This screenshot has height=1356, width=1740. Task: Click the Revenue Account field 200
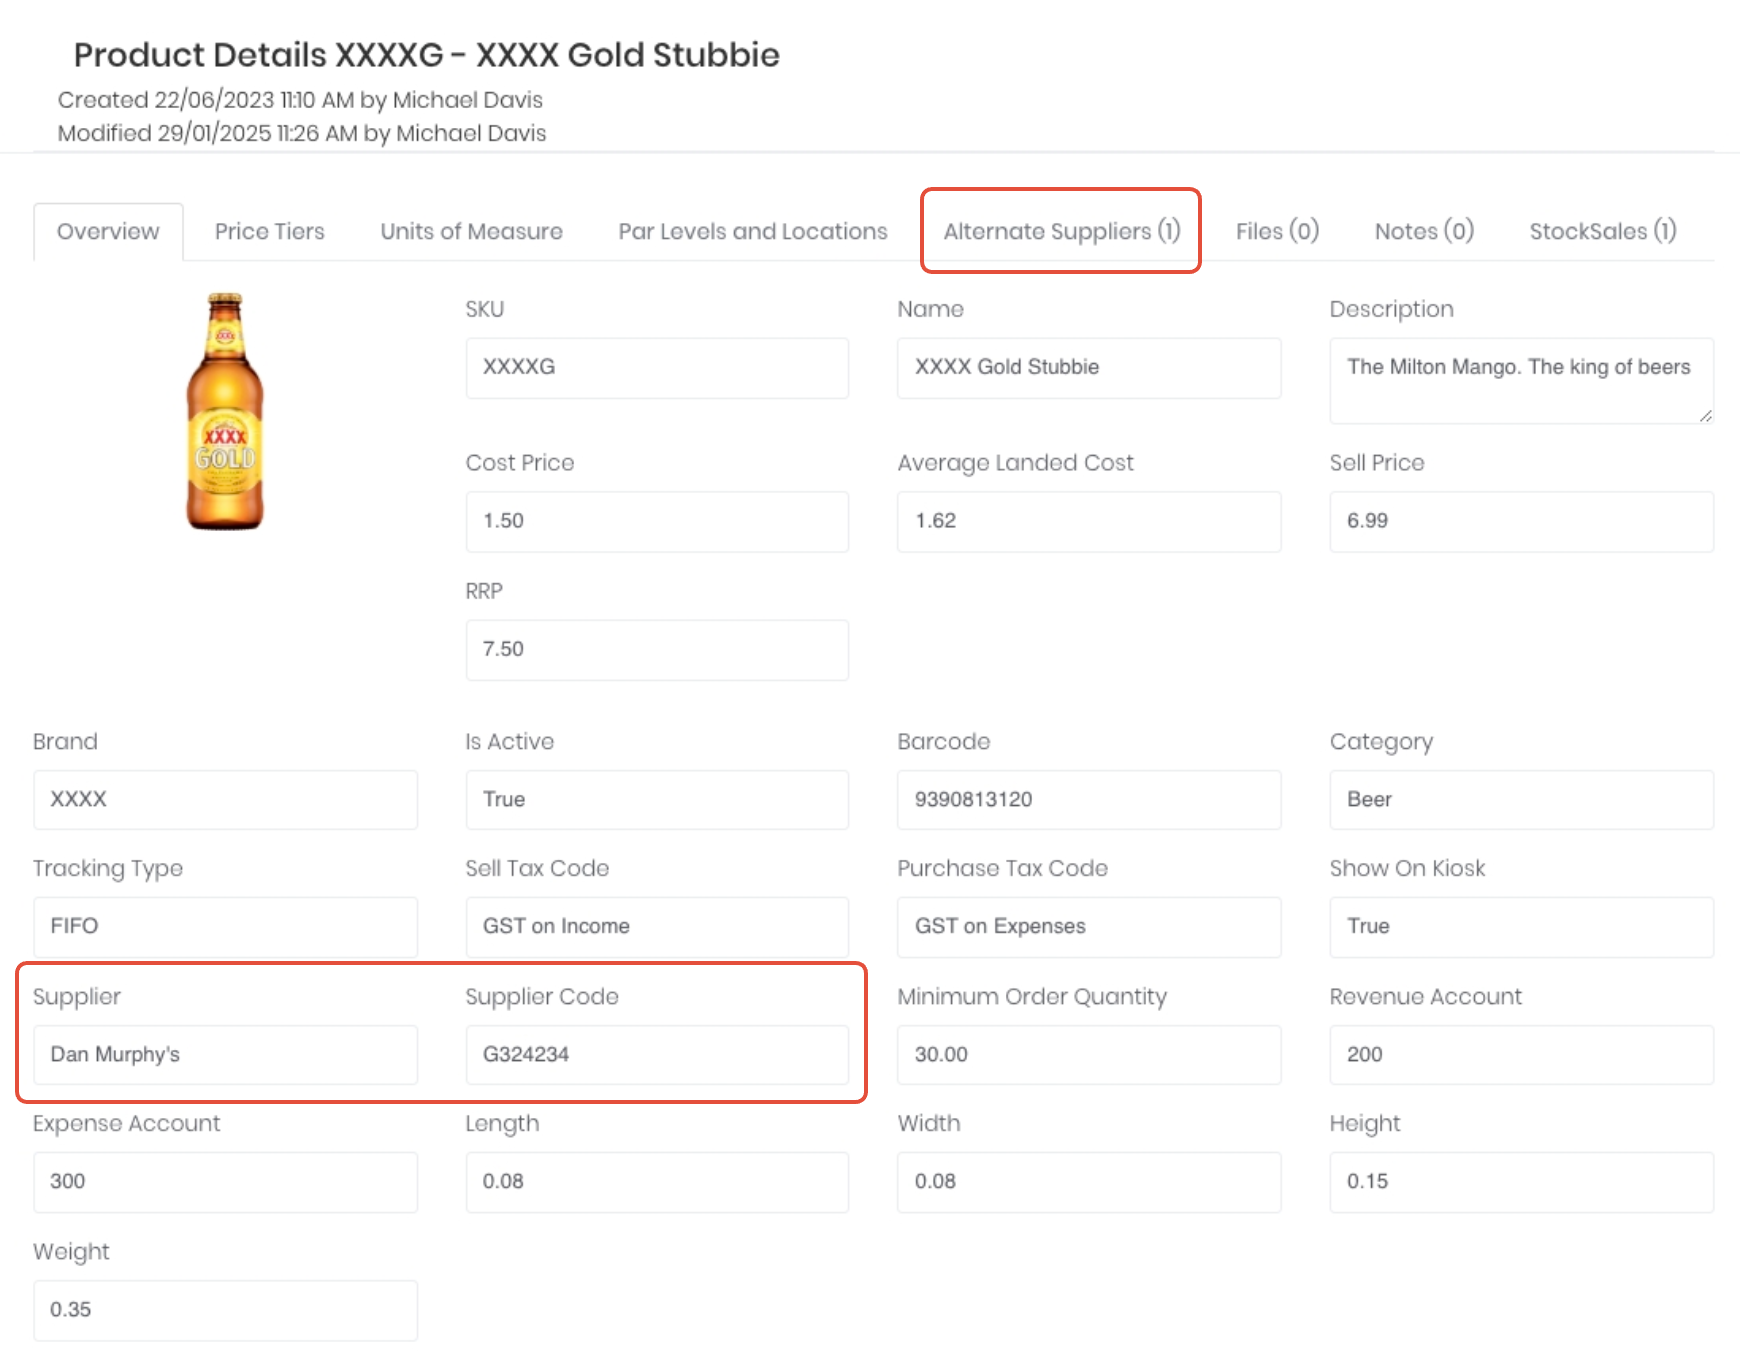(x=1521, y=1054)
